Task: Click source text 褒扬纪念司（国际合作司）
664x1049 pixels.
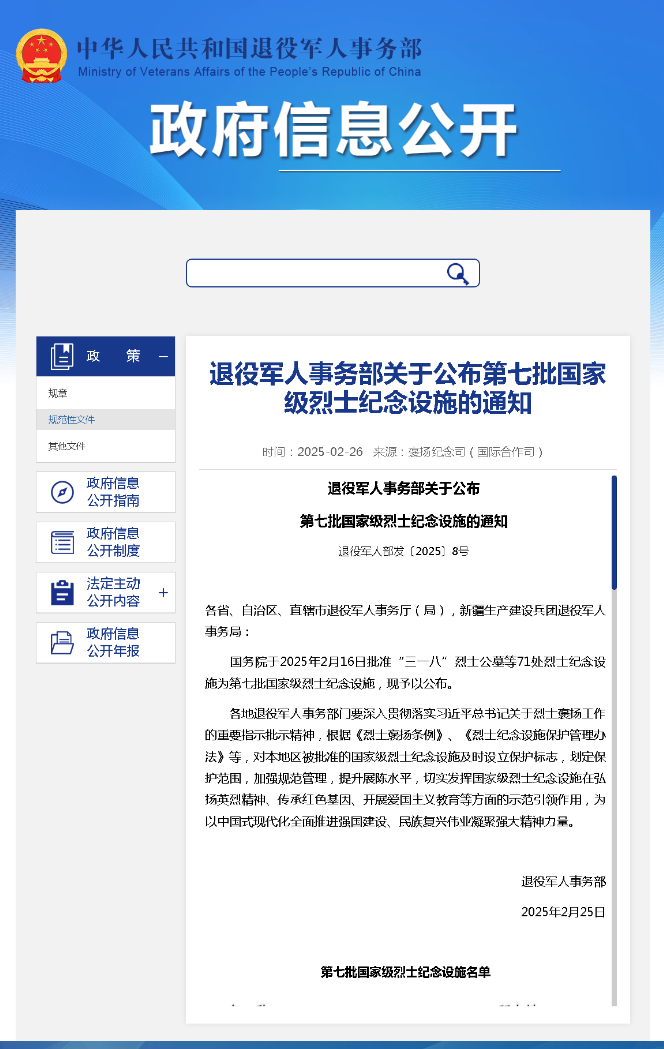Action: coord(475,452)
